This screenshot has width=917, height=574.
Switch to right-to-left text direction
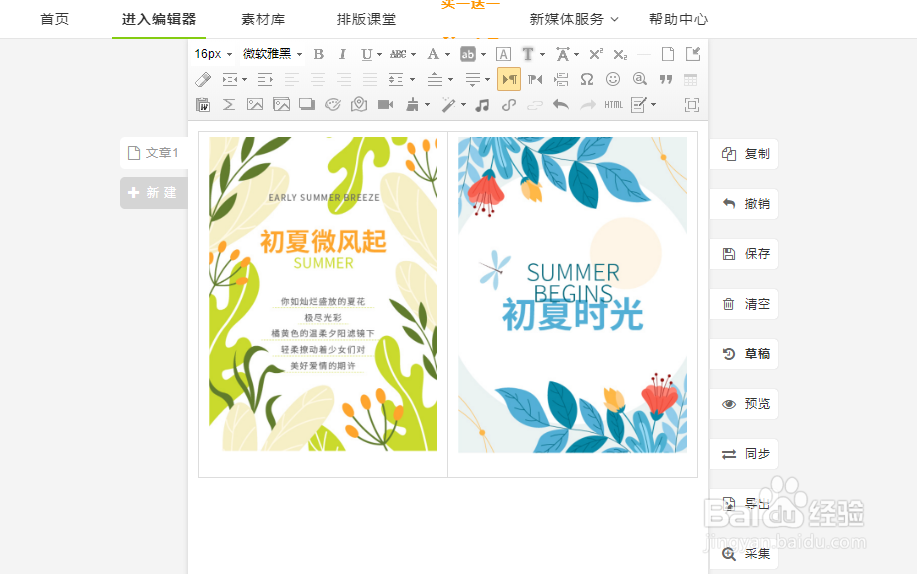[535, 80]
